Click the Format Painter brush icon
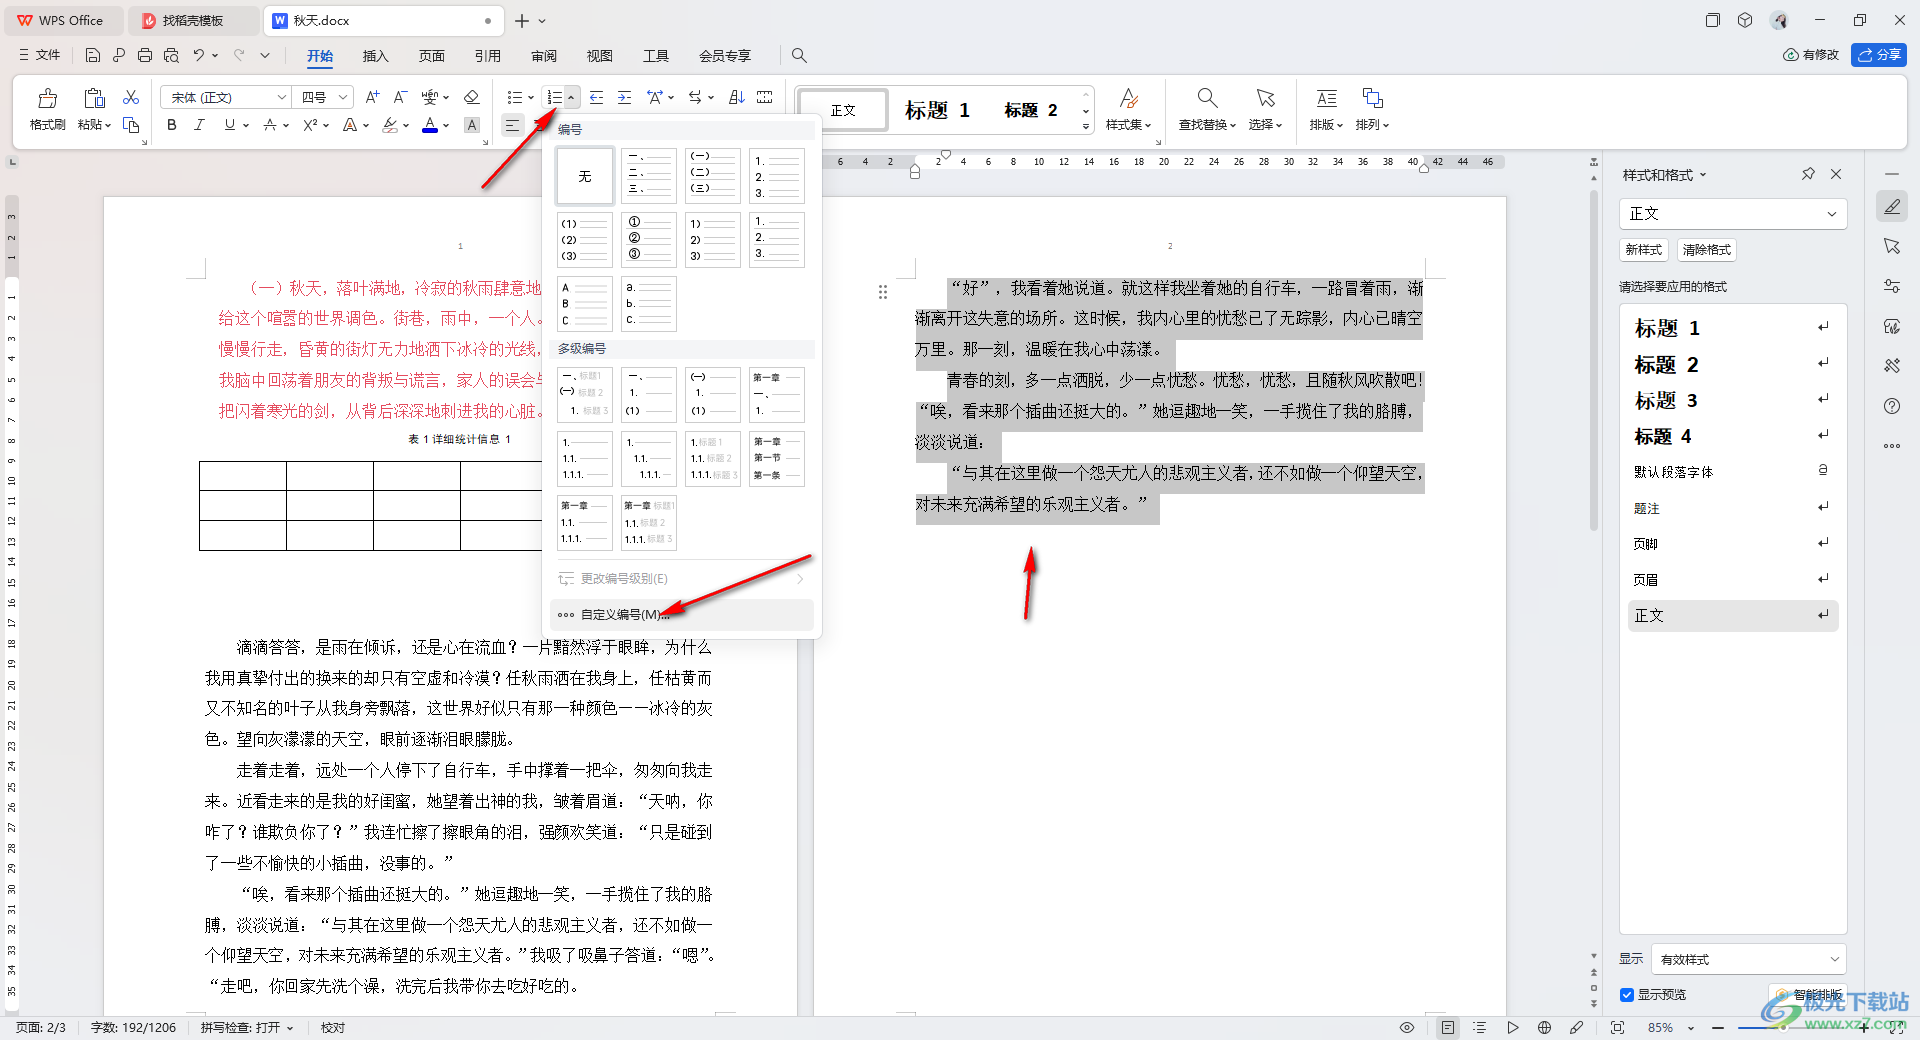Screen dimensions: 1920x1040 [47, 98]
